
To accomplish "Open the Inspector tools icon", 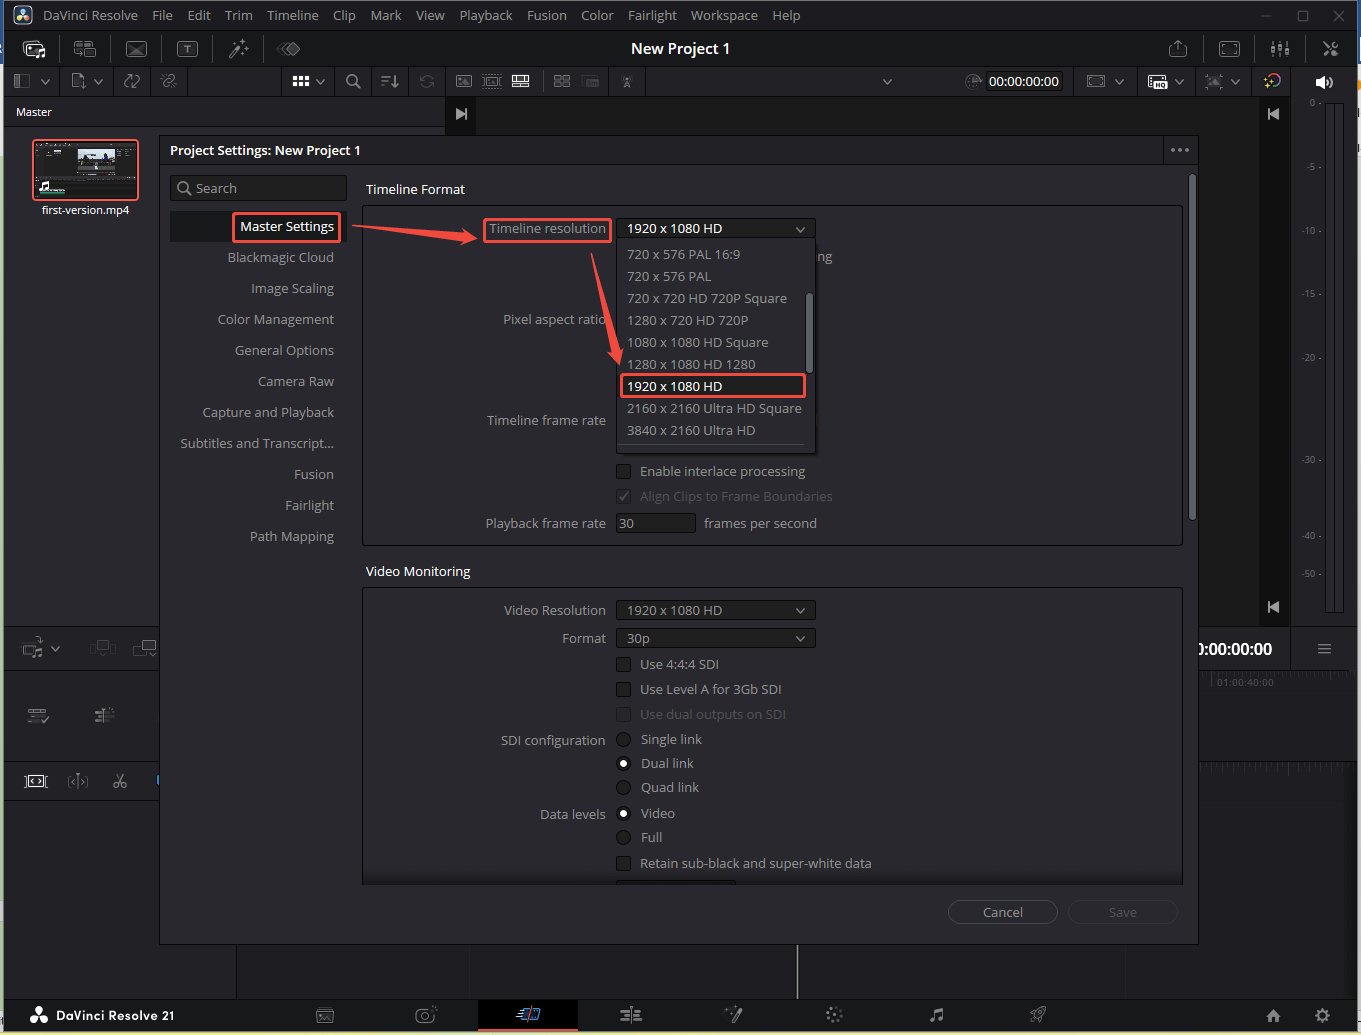I will (1330, 49).
